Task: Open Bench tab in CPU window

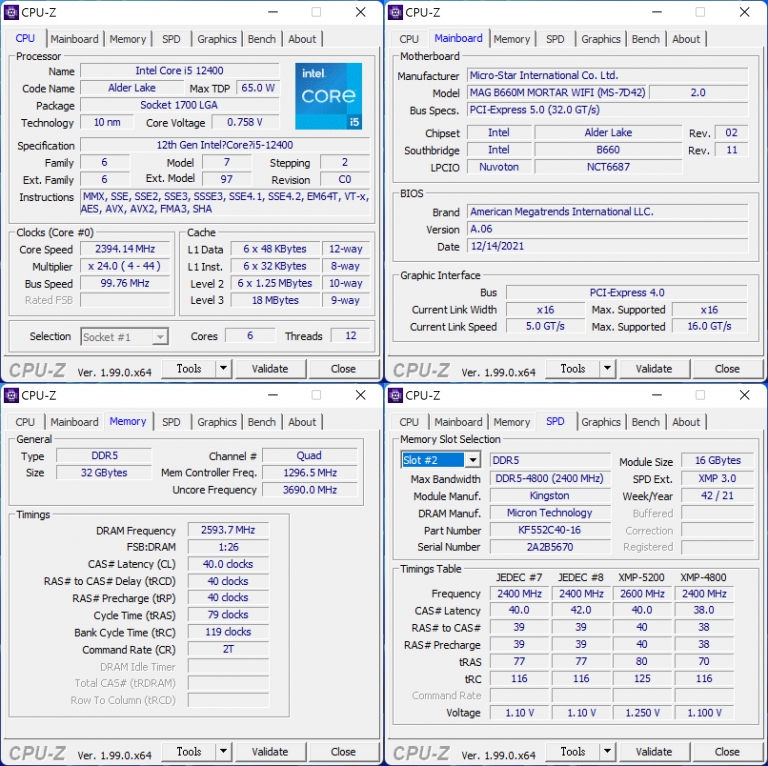Action: click(262, 39)
